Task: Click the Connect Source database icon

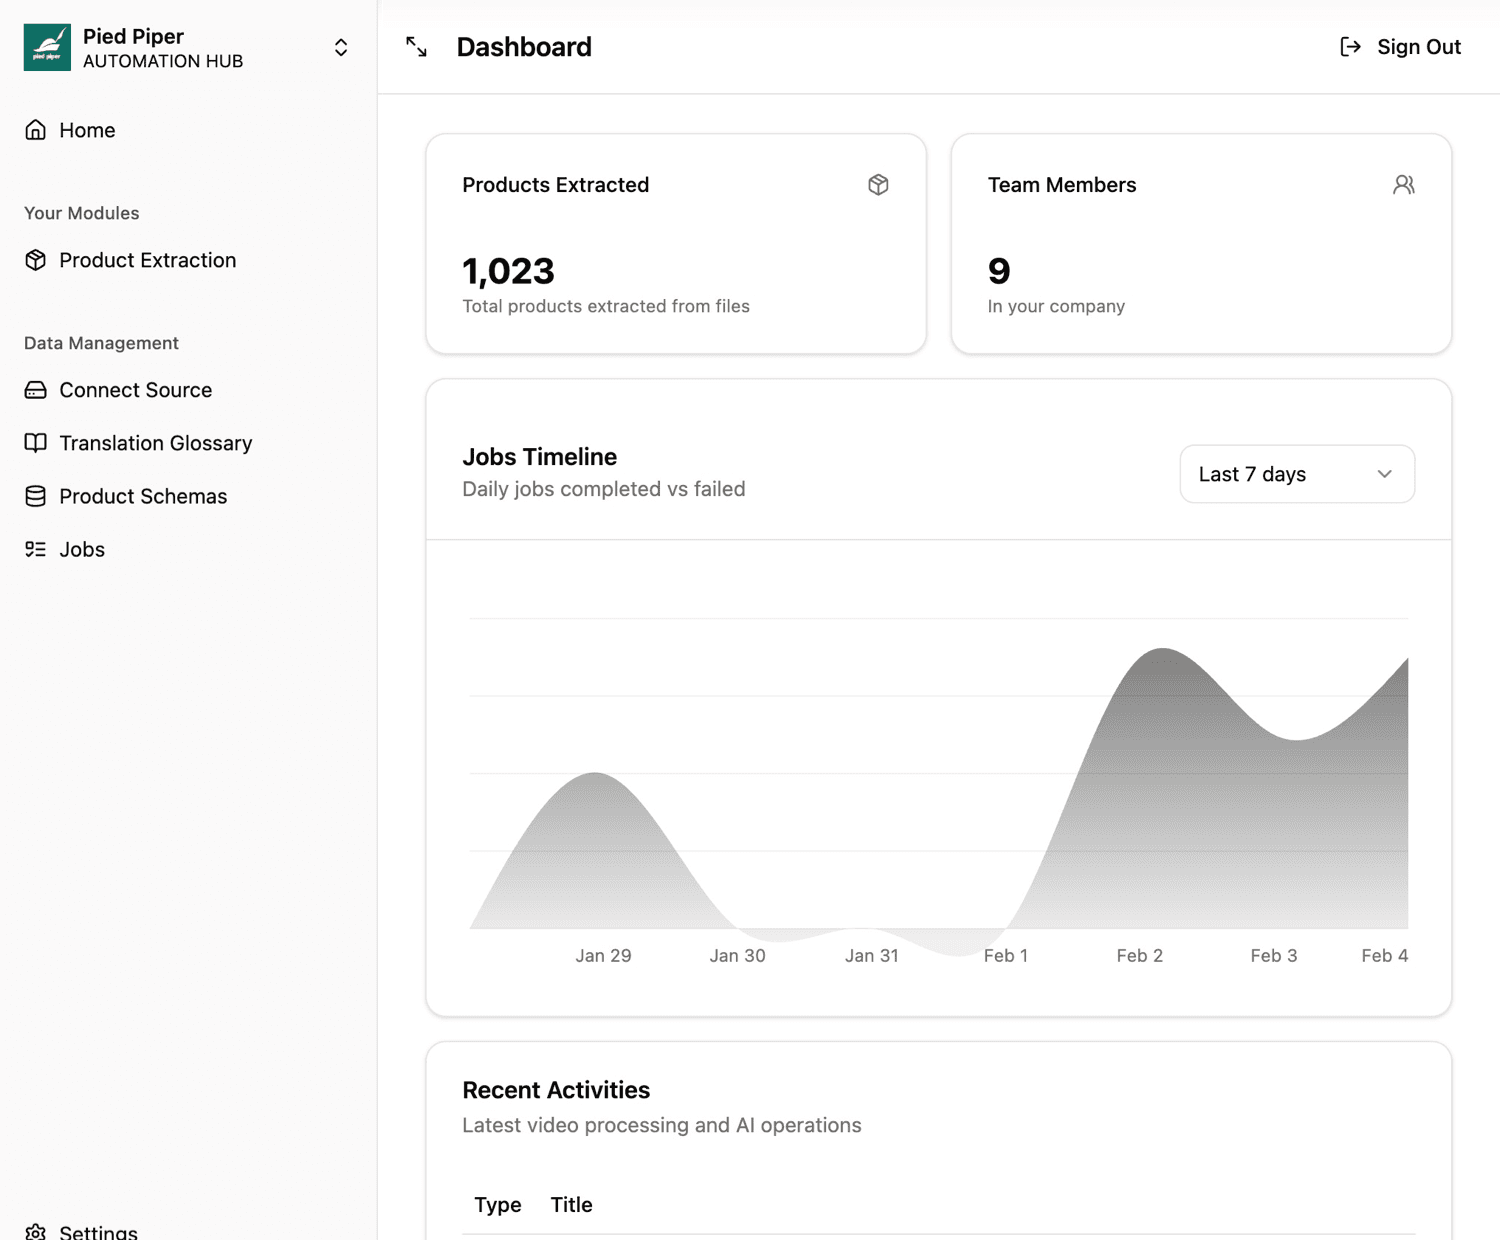Action: pos(35,390)
